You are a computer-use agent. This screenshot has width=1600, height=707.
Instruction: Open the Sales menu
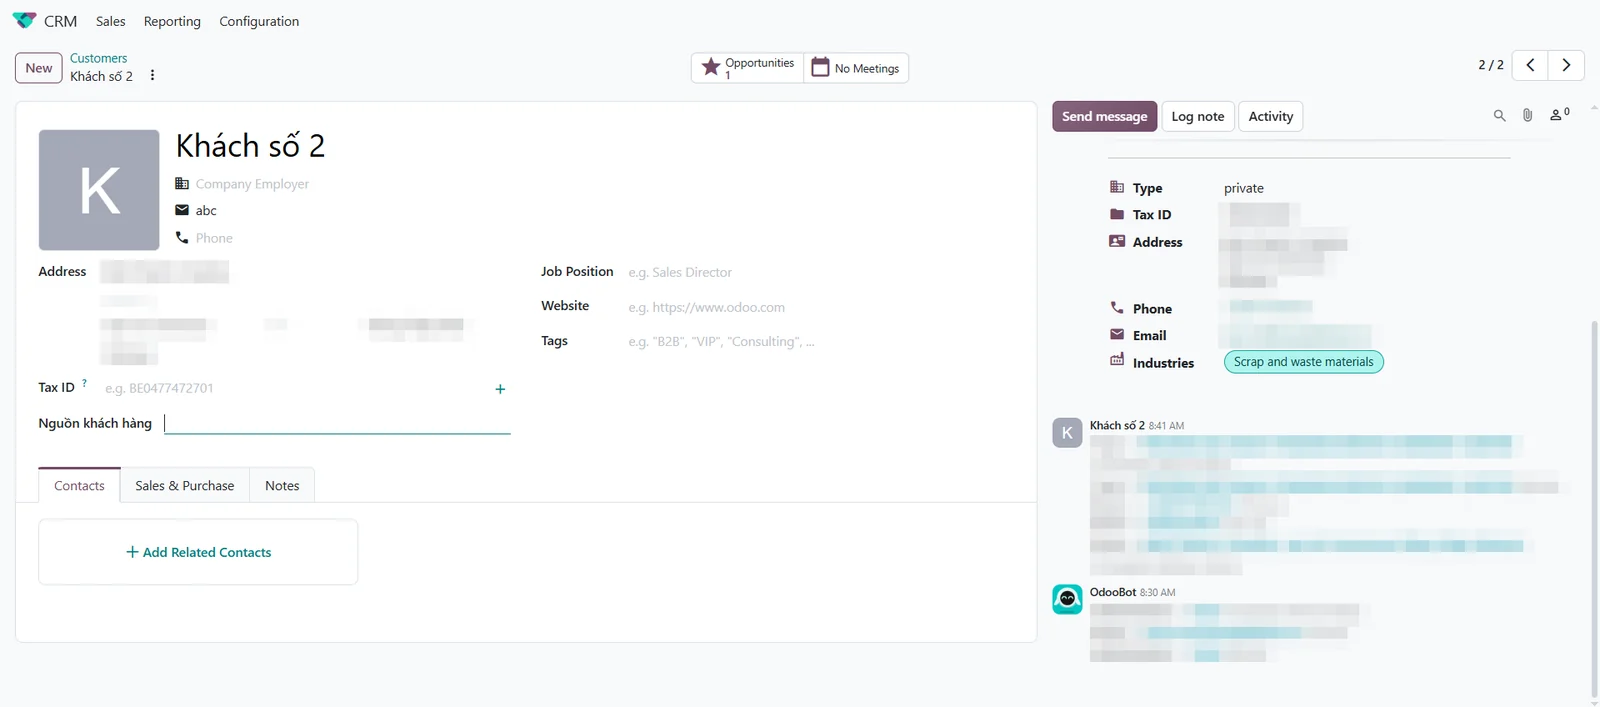pos(111,21)
